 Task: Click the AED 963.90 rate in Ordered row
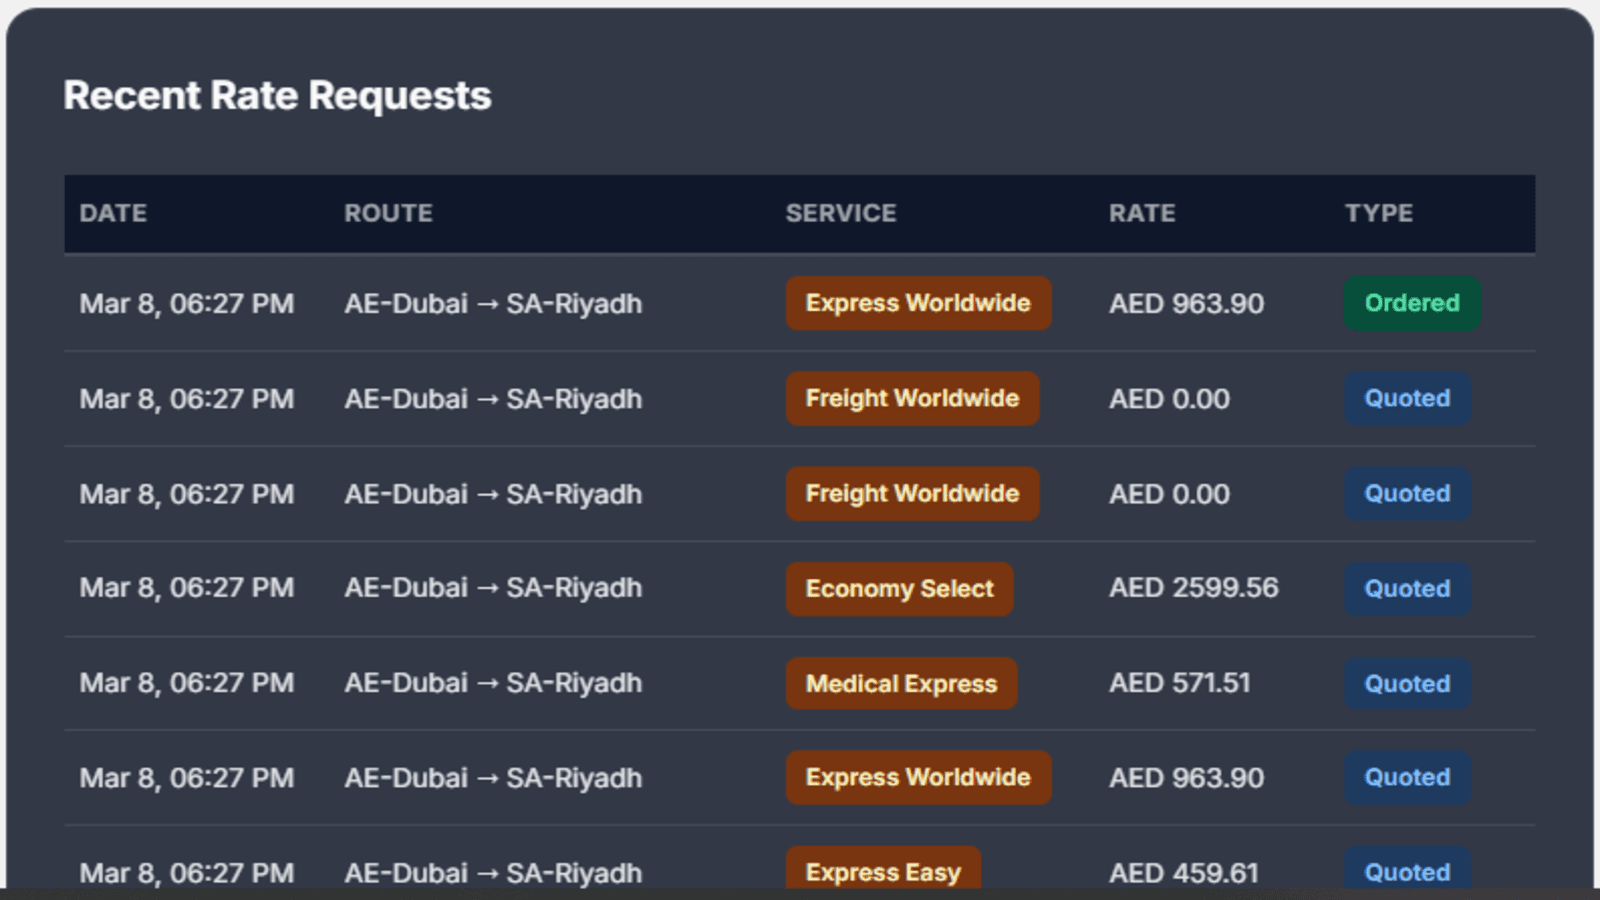click(x=1186, y=304)
